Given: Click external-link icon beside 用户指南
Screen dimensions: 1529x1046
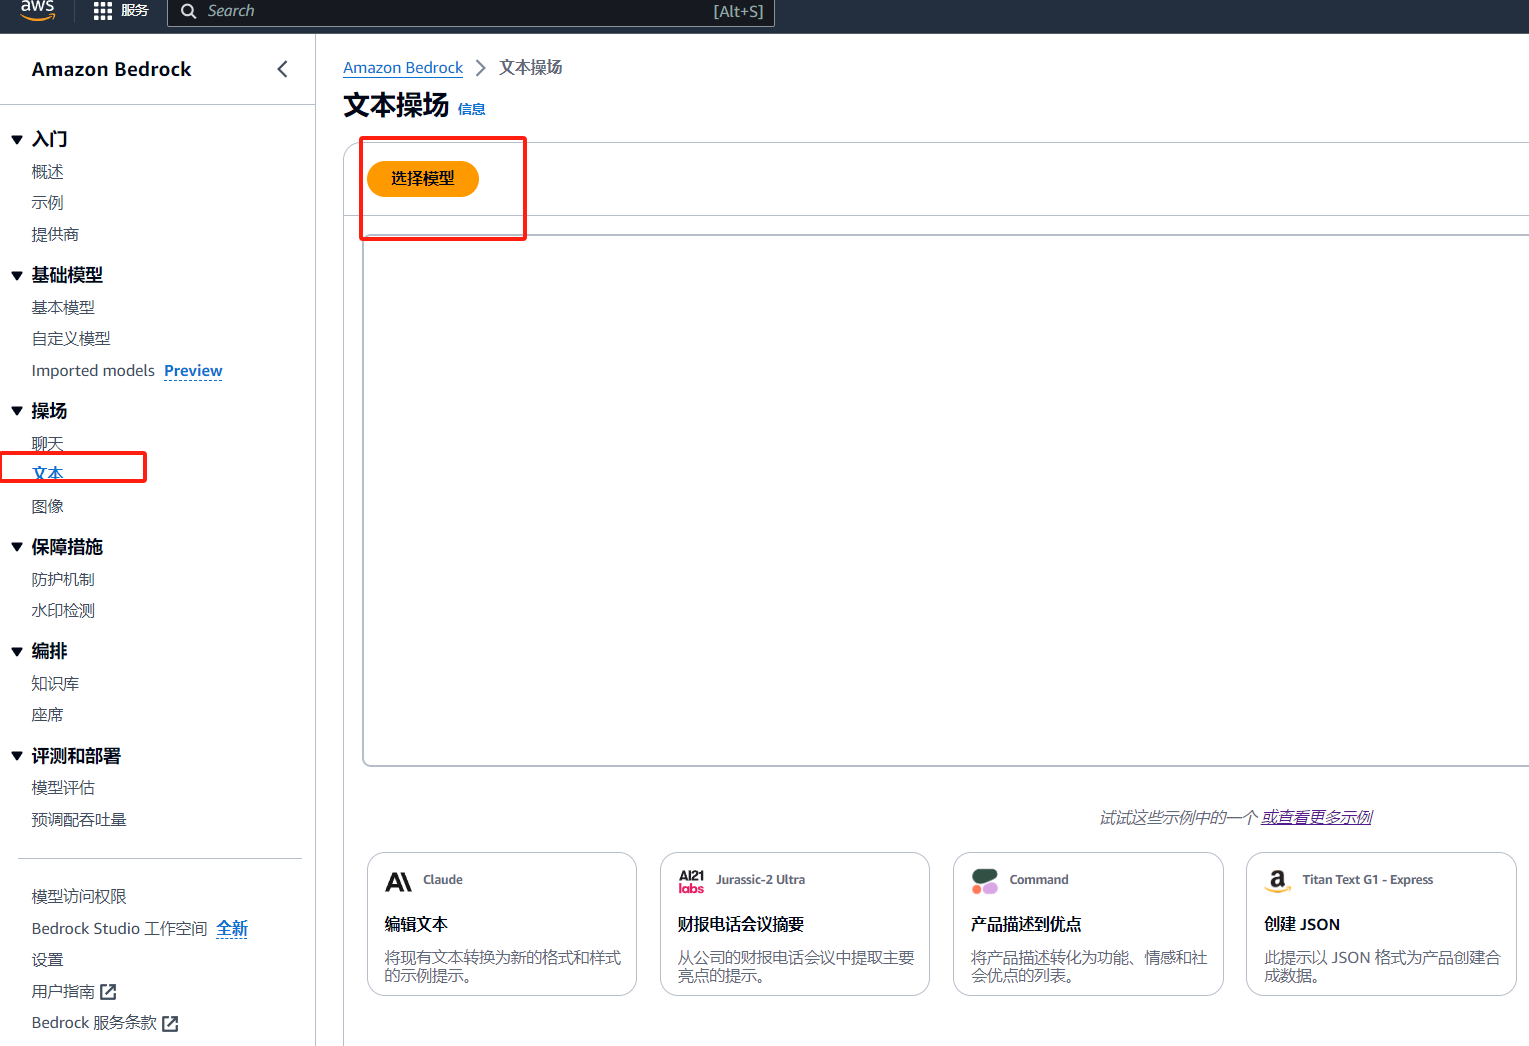Looking at the screenshot, I should pyautogui.click(x=108, y=992).
